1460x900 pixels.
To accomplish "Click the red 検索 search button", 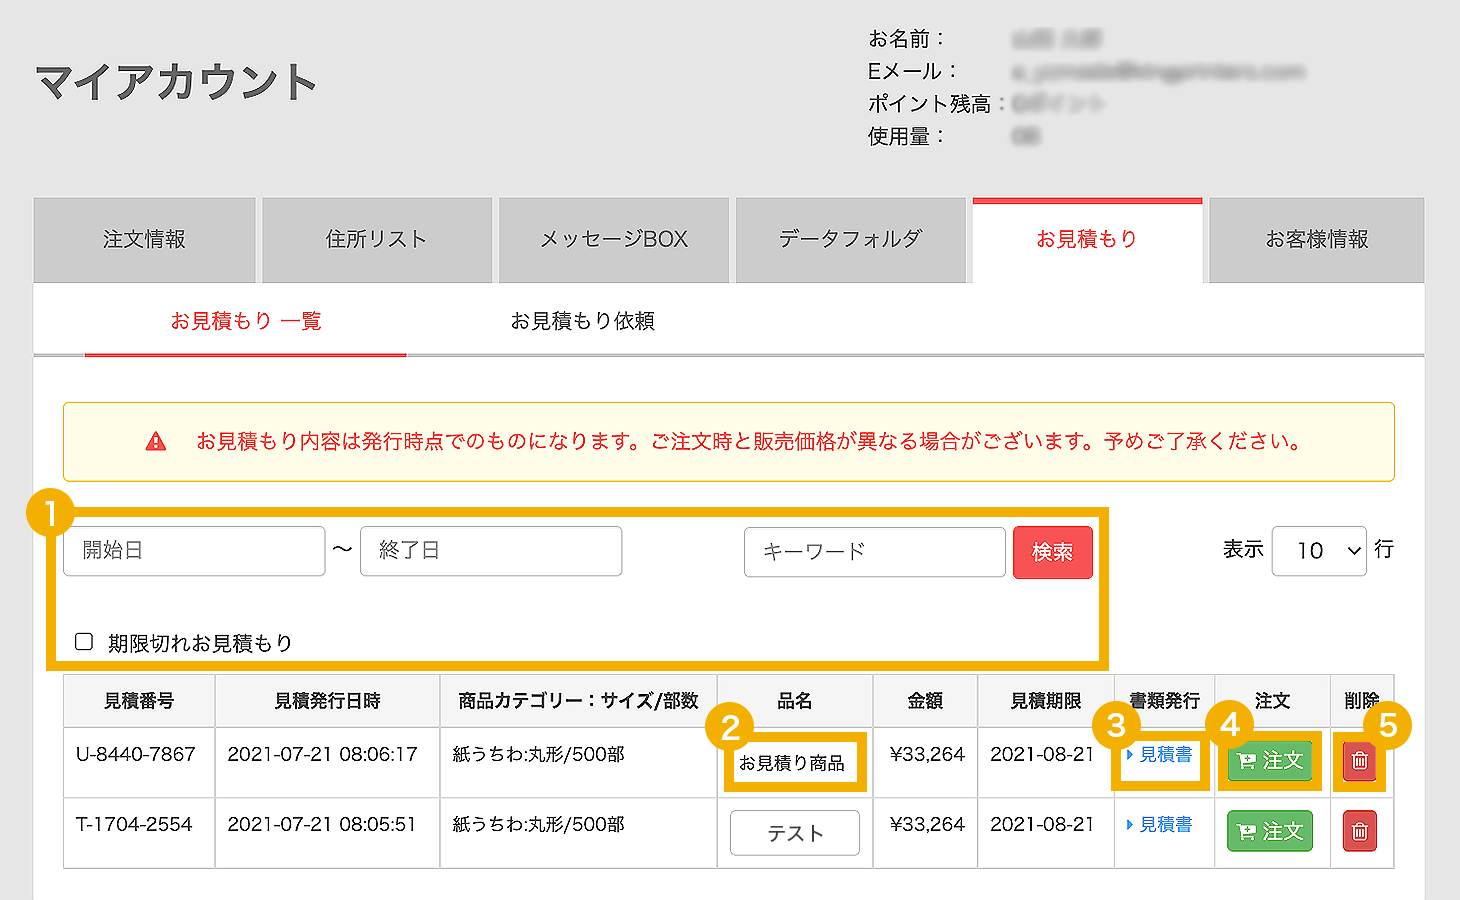I will pos(1052,552).
